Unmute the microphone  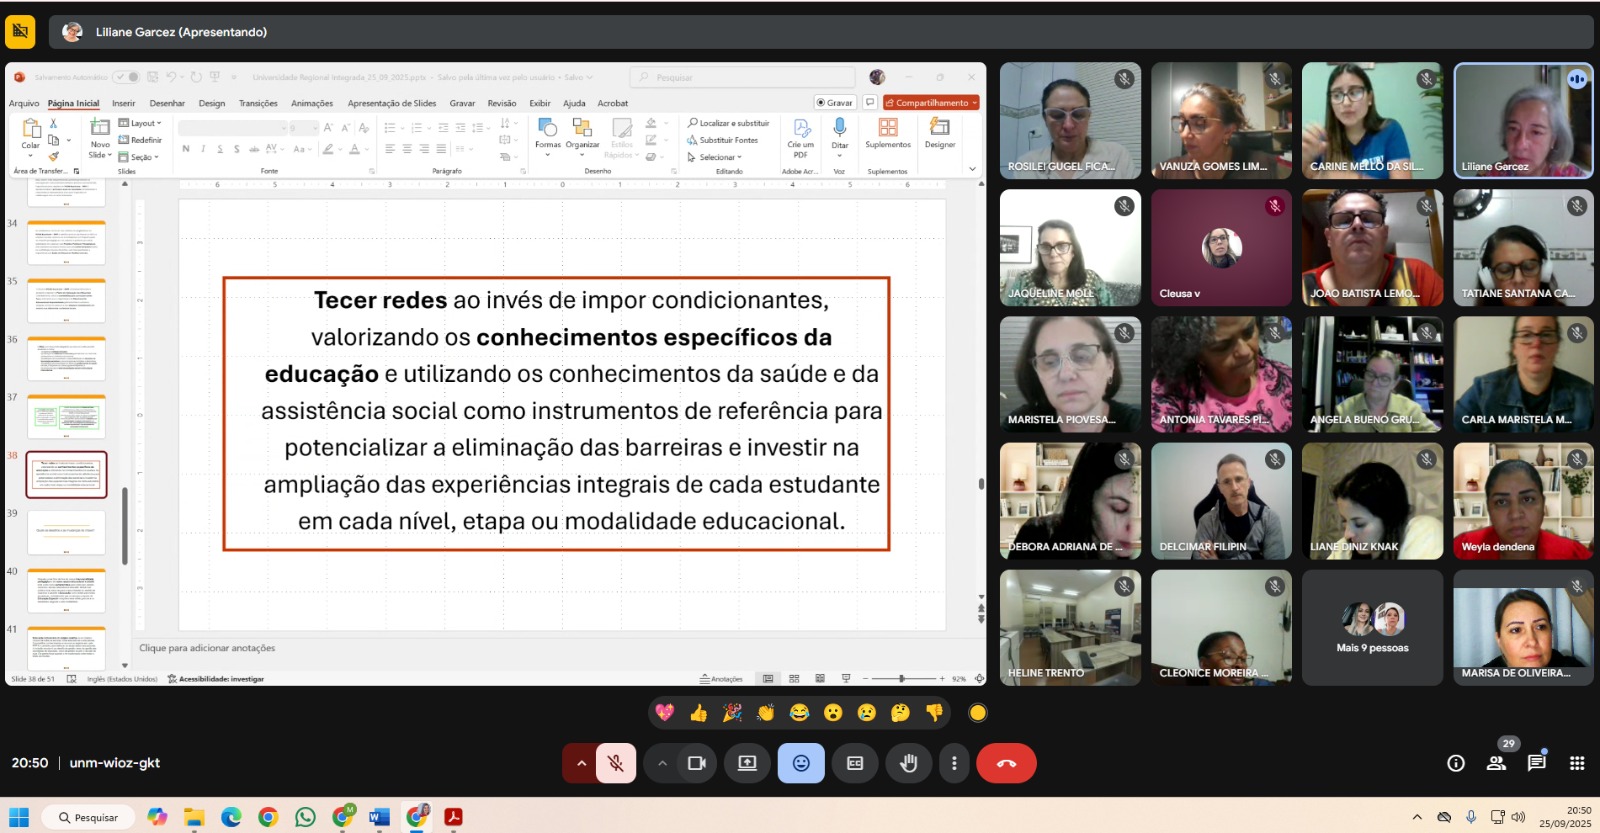[616, 763]
